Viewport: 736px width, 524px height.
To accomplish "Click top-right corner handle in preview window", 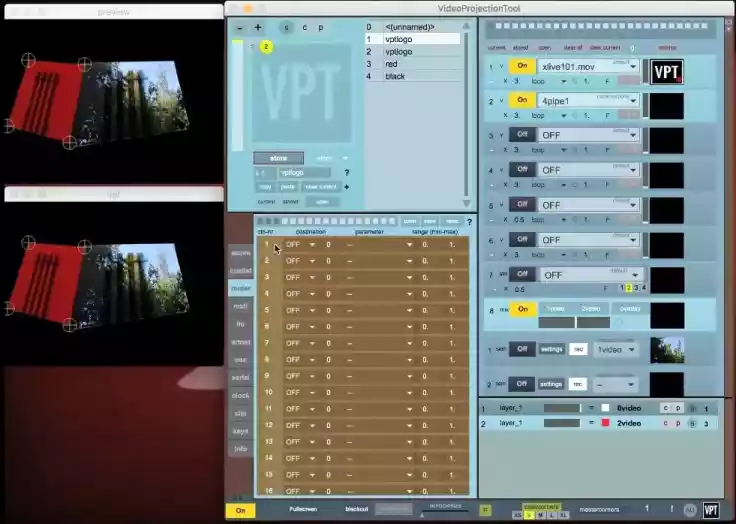I will (84, 64).
